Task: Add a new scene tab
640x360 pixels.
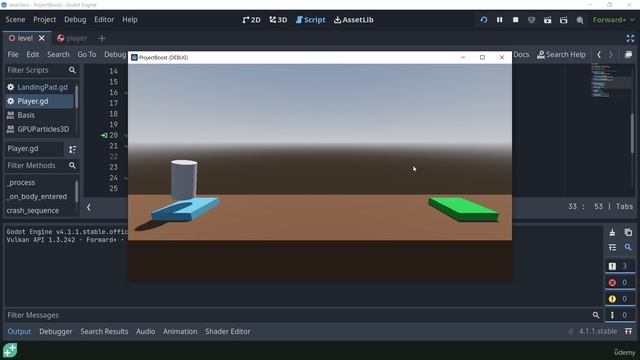Action: click(x=102, y=38)
